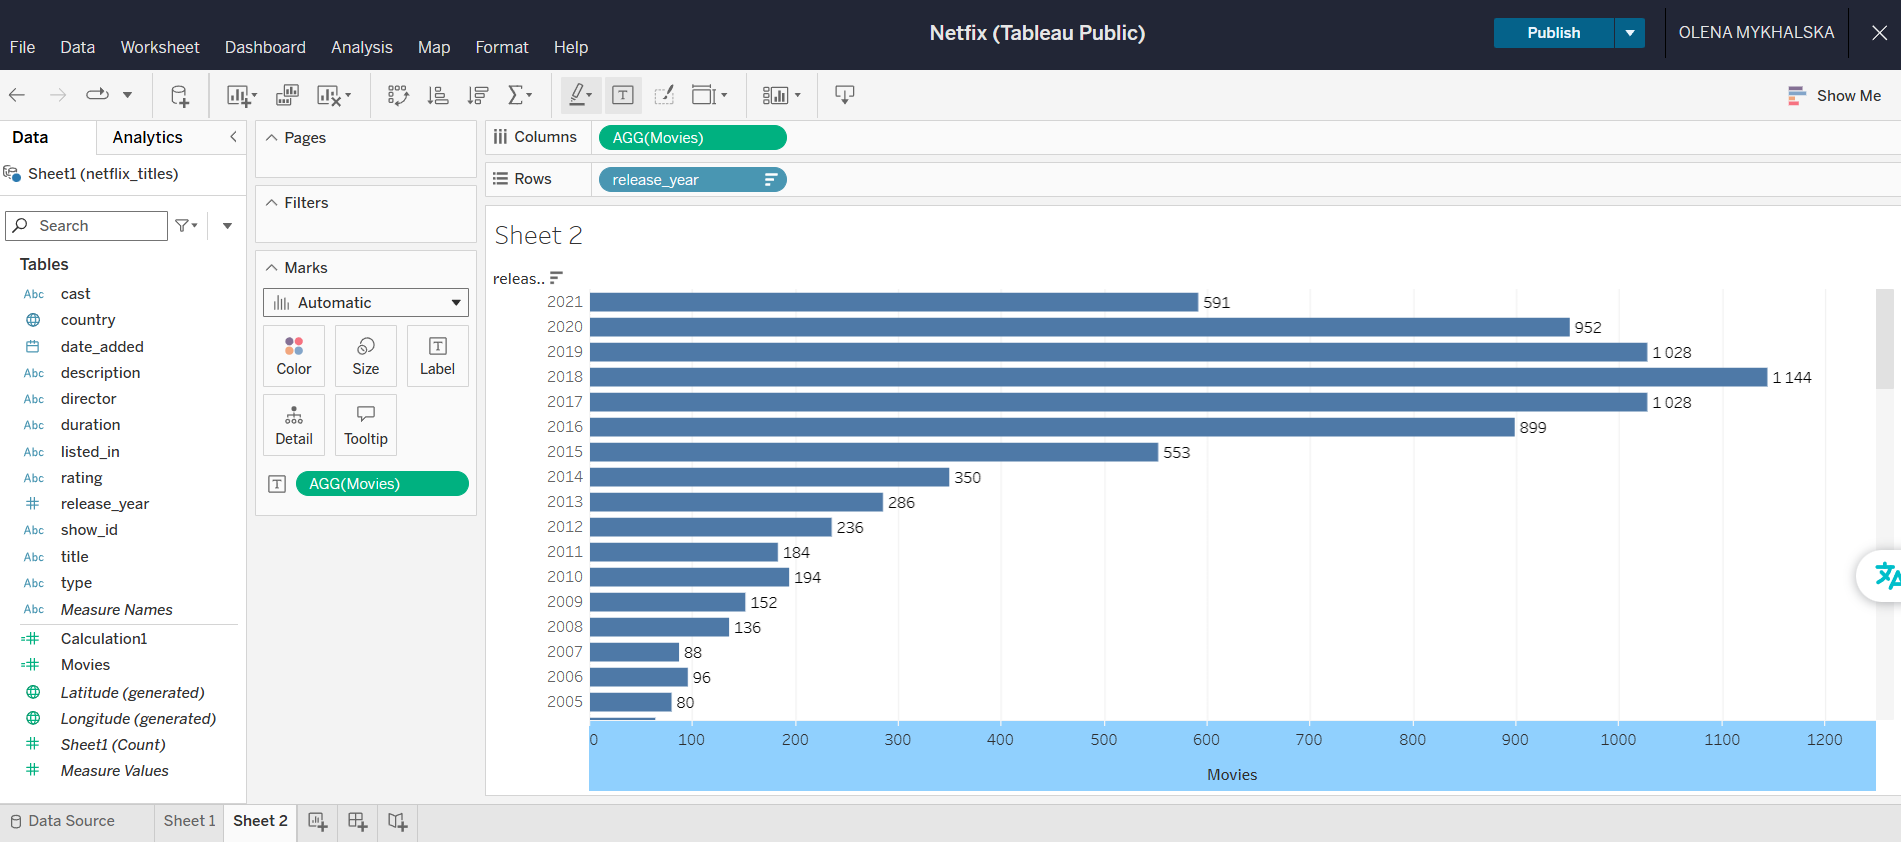1901x842 pixels.
Task: Click the Duplicate sheet icon
Action: pyautogui.click(x=287, y=95)
